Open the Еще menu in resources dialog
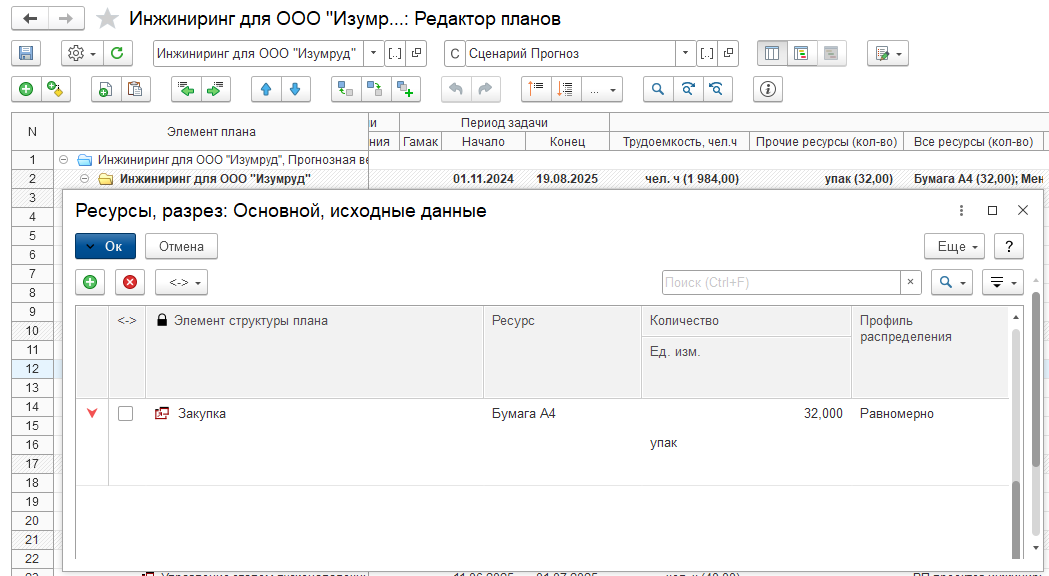Image resolution: width=1049 pixels, height=576 pixels. [x=957, y=246]
